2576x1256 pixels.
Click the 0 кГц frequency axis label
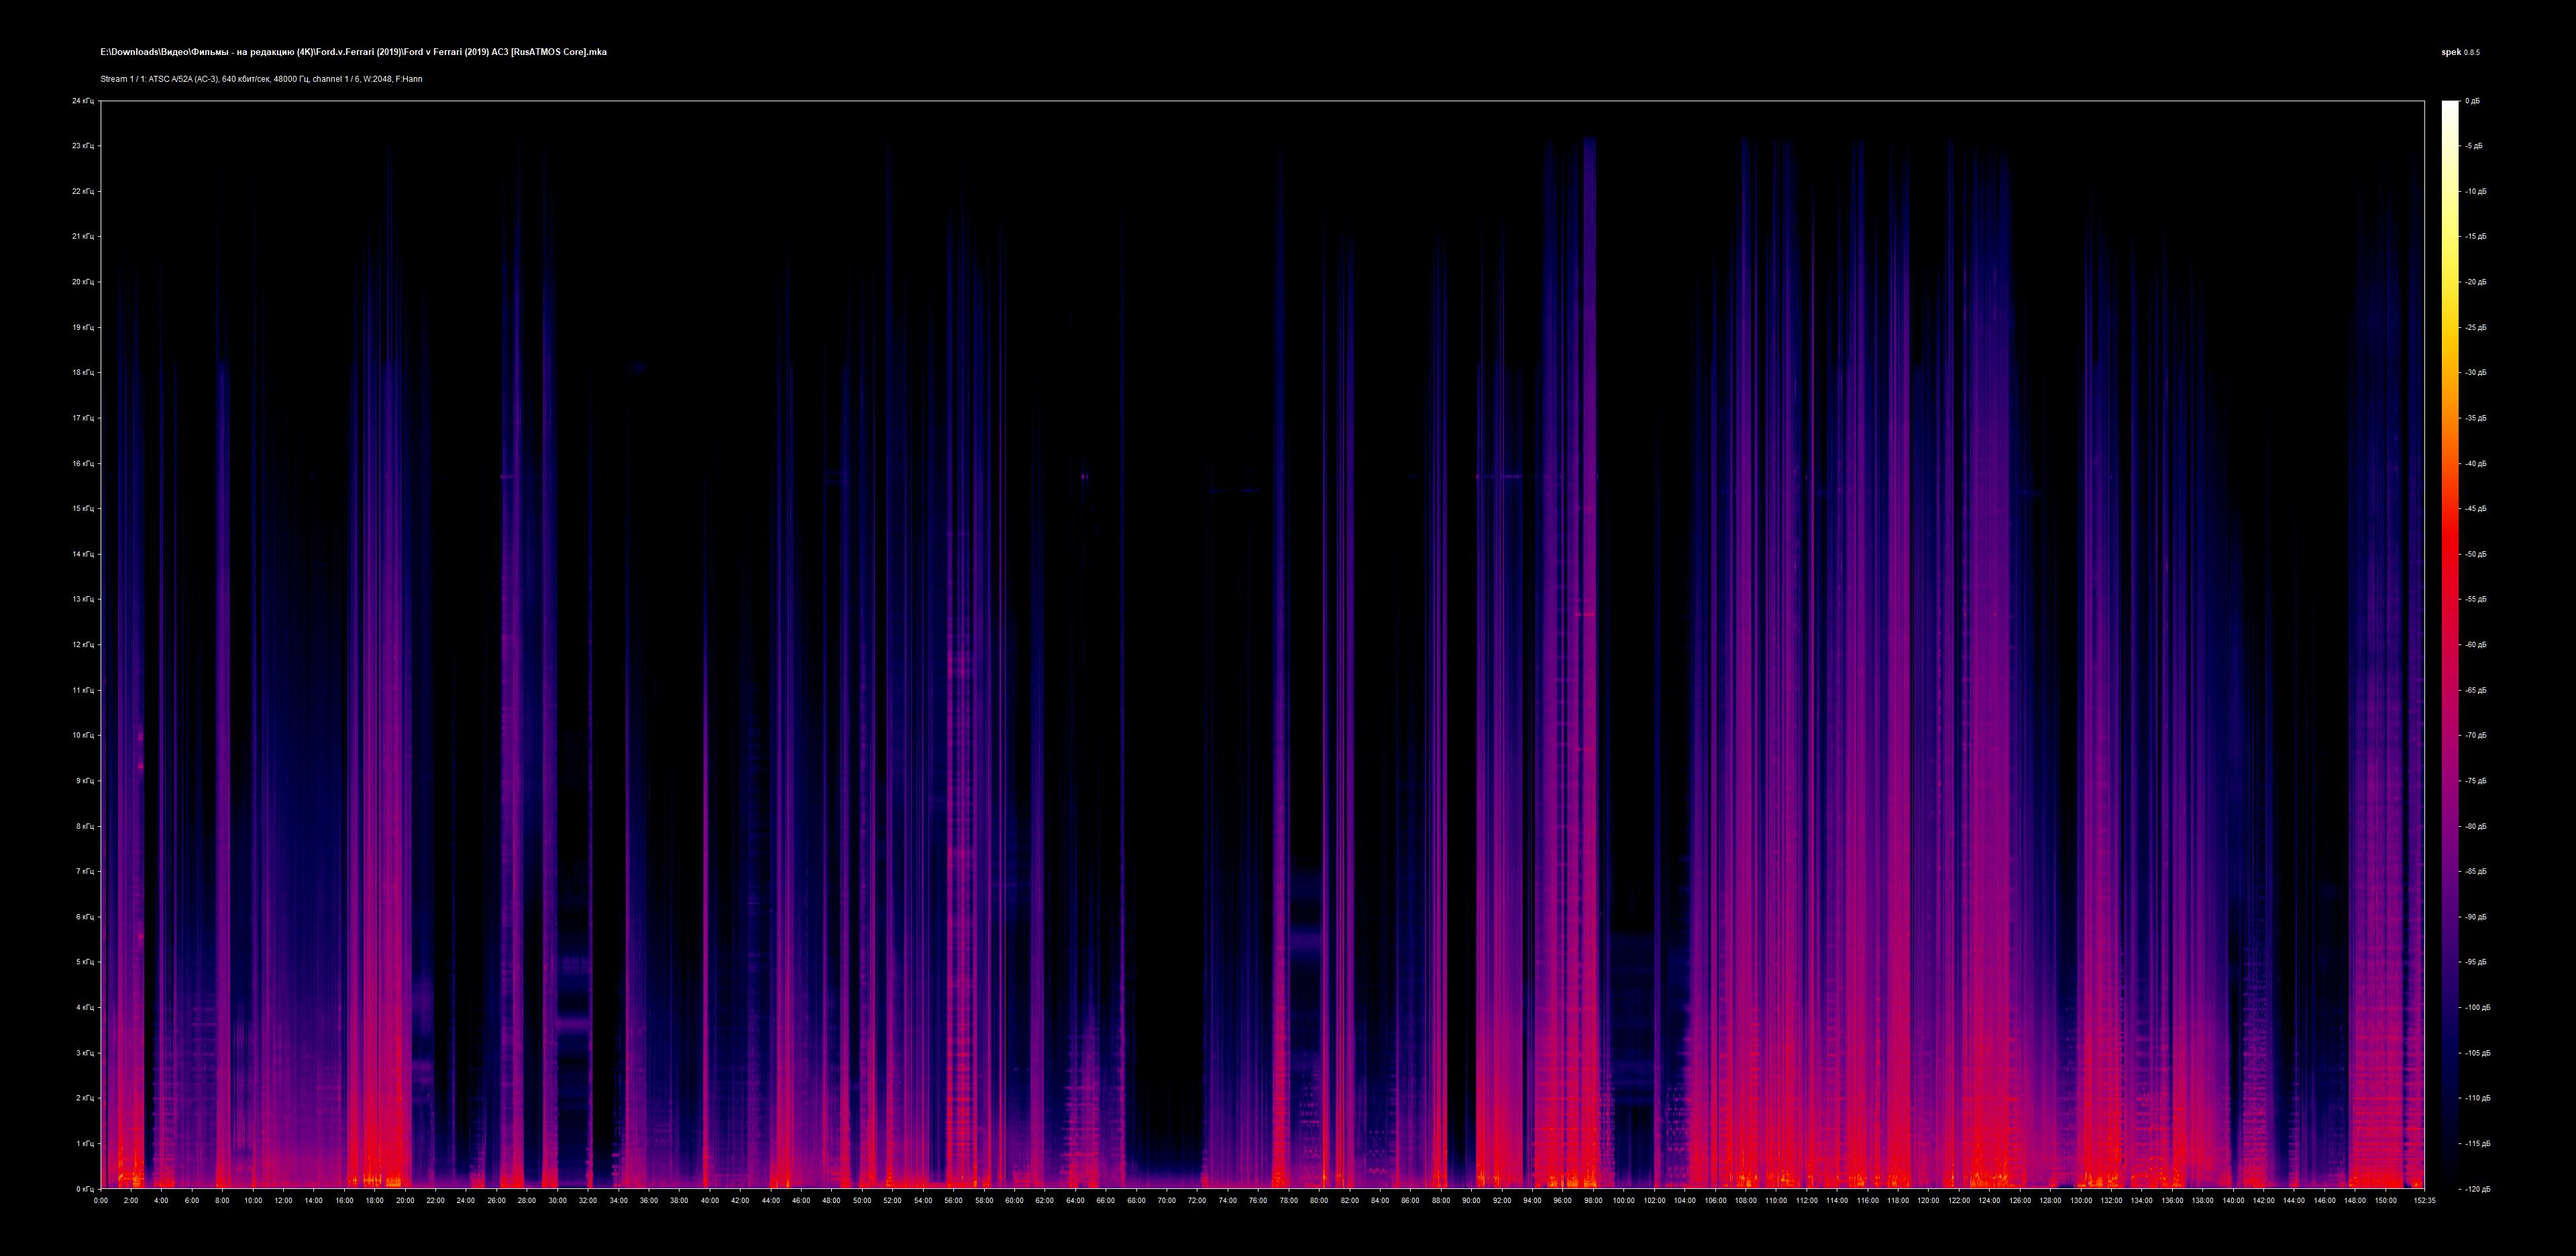pos(85,1189)
